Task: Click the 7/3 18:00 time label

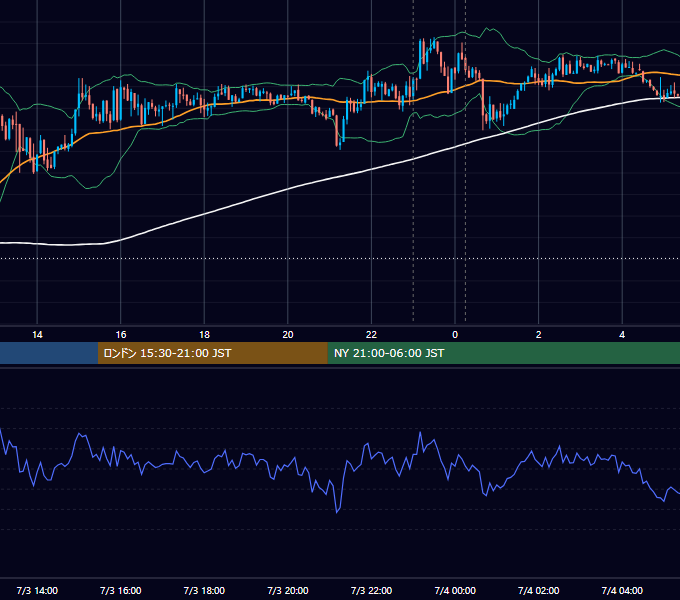Action: [204, 590]
